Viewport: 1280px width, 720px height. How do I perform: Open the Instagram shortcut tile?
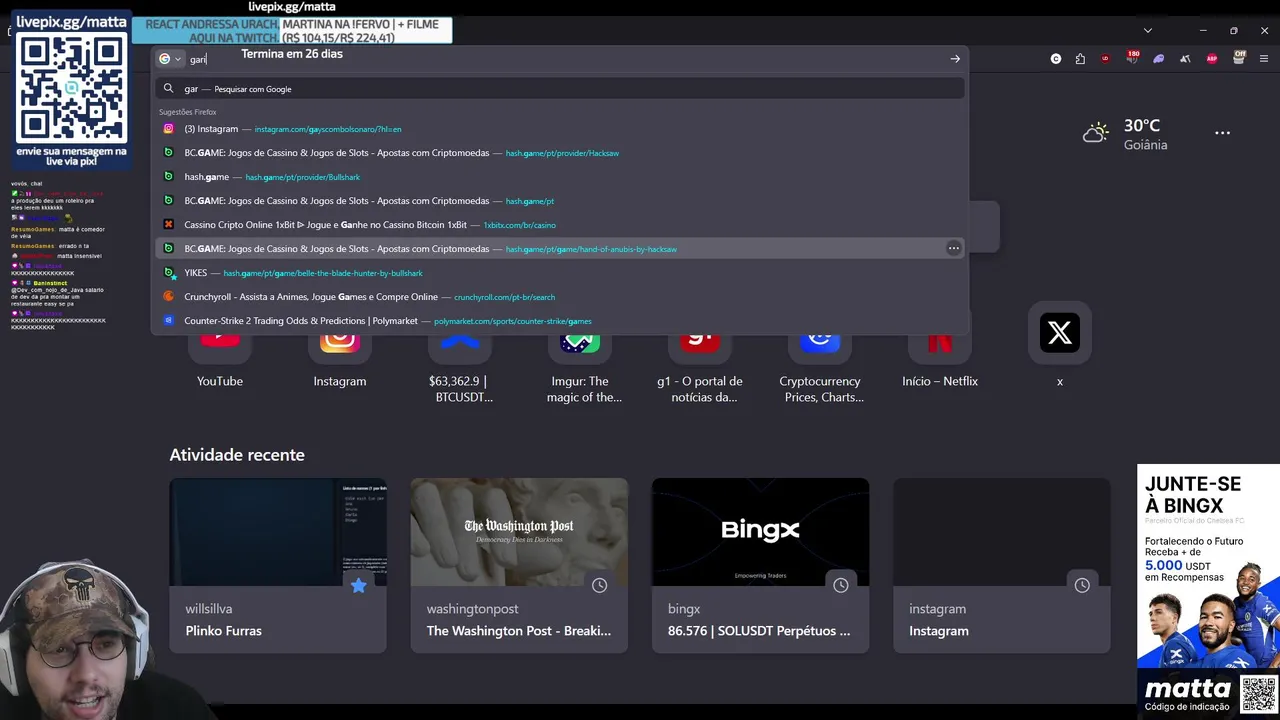[340, 362]
